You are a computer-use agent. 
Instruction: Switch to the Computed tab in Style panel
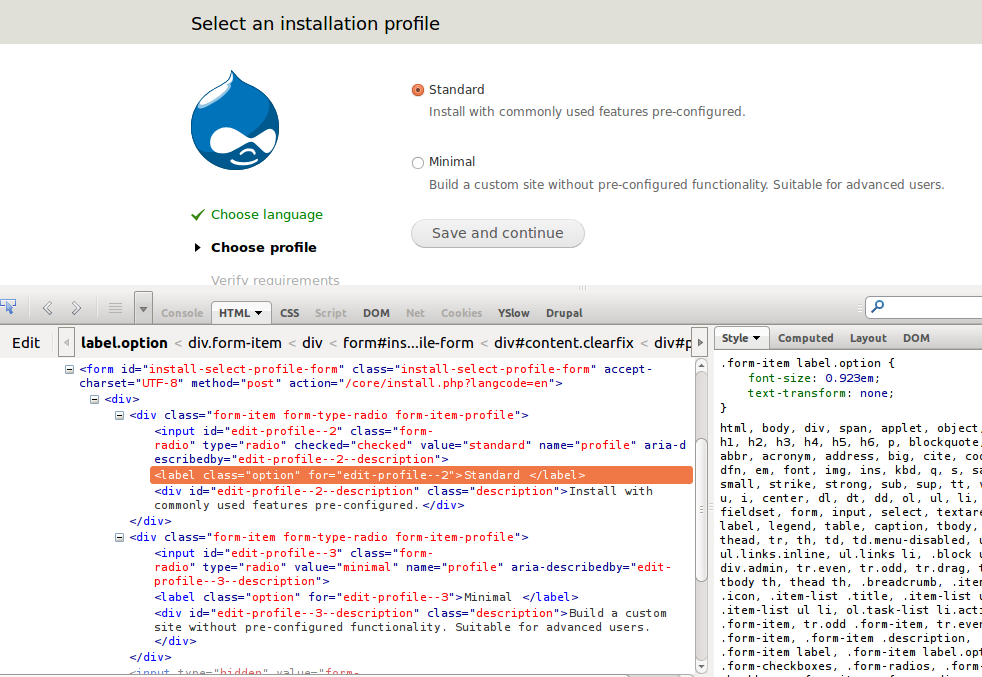point(806,338)
